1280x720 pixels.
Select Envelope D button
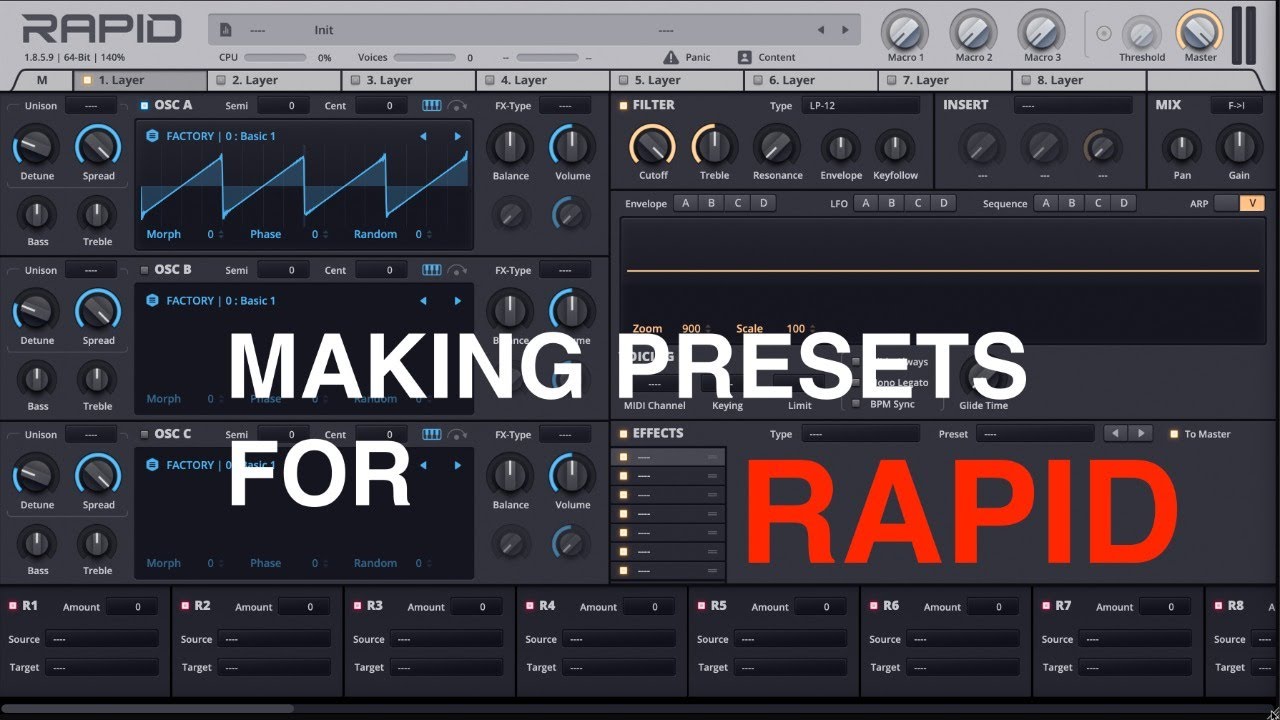tap(763, 203)
